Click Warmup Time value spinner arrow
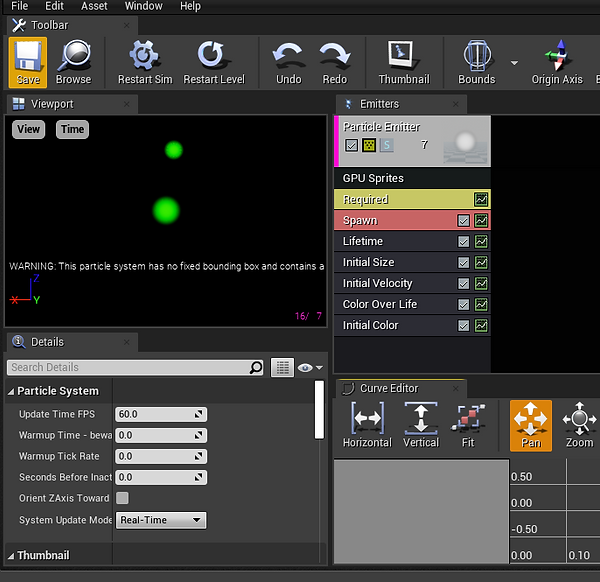The width and height of the screenshot is (600, 582). (198, 435)
